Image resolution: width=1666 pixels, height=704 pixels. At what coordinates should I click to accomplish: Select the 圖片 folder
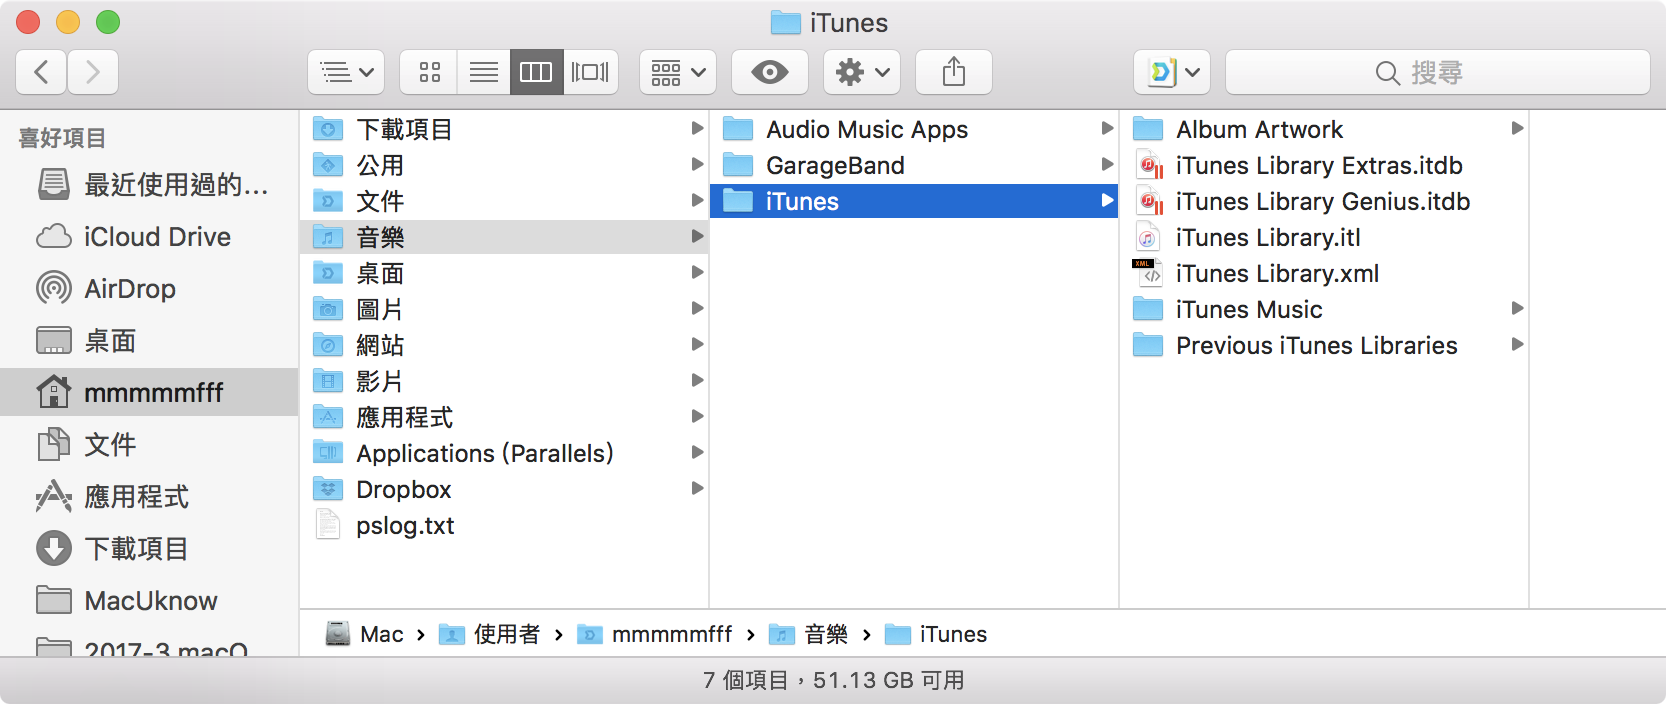(504, 309)
